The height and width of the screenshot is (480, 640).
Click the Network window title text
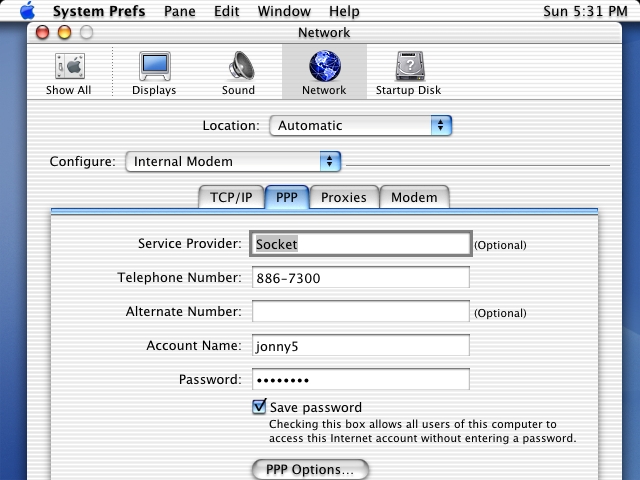click(324, 33)
